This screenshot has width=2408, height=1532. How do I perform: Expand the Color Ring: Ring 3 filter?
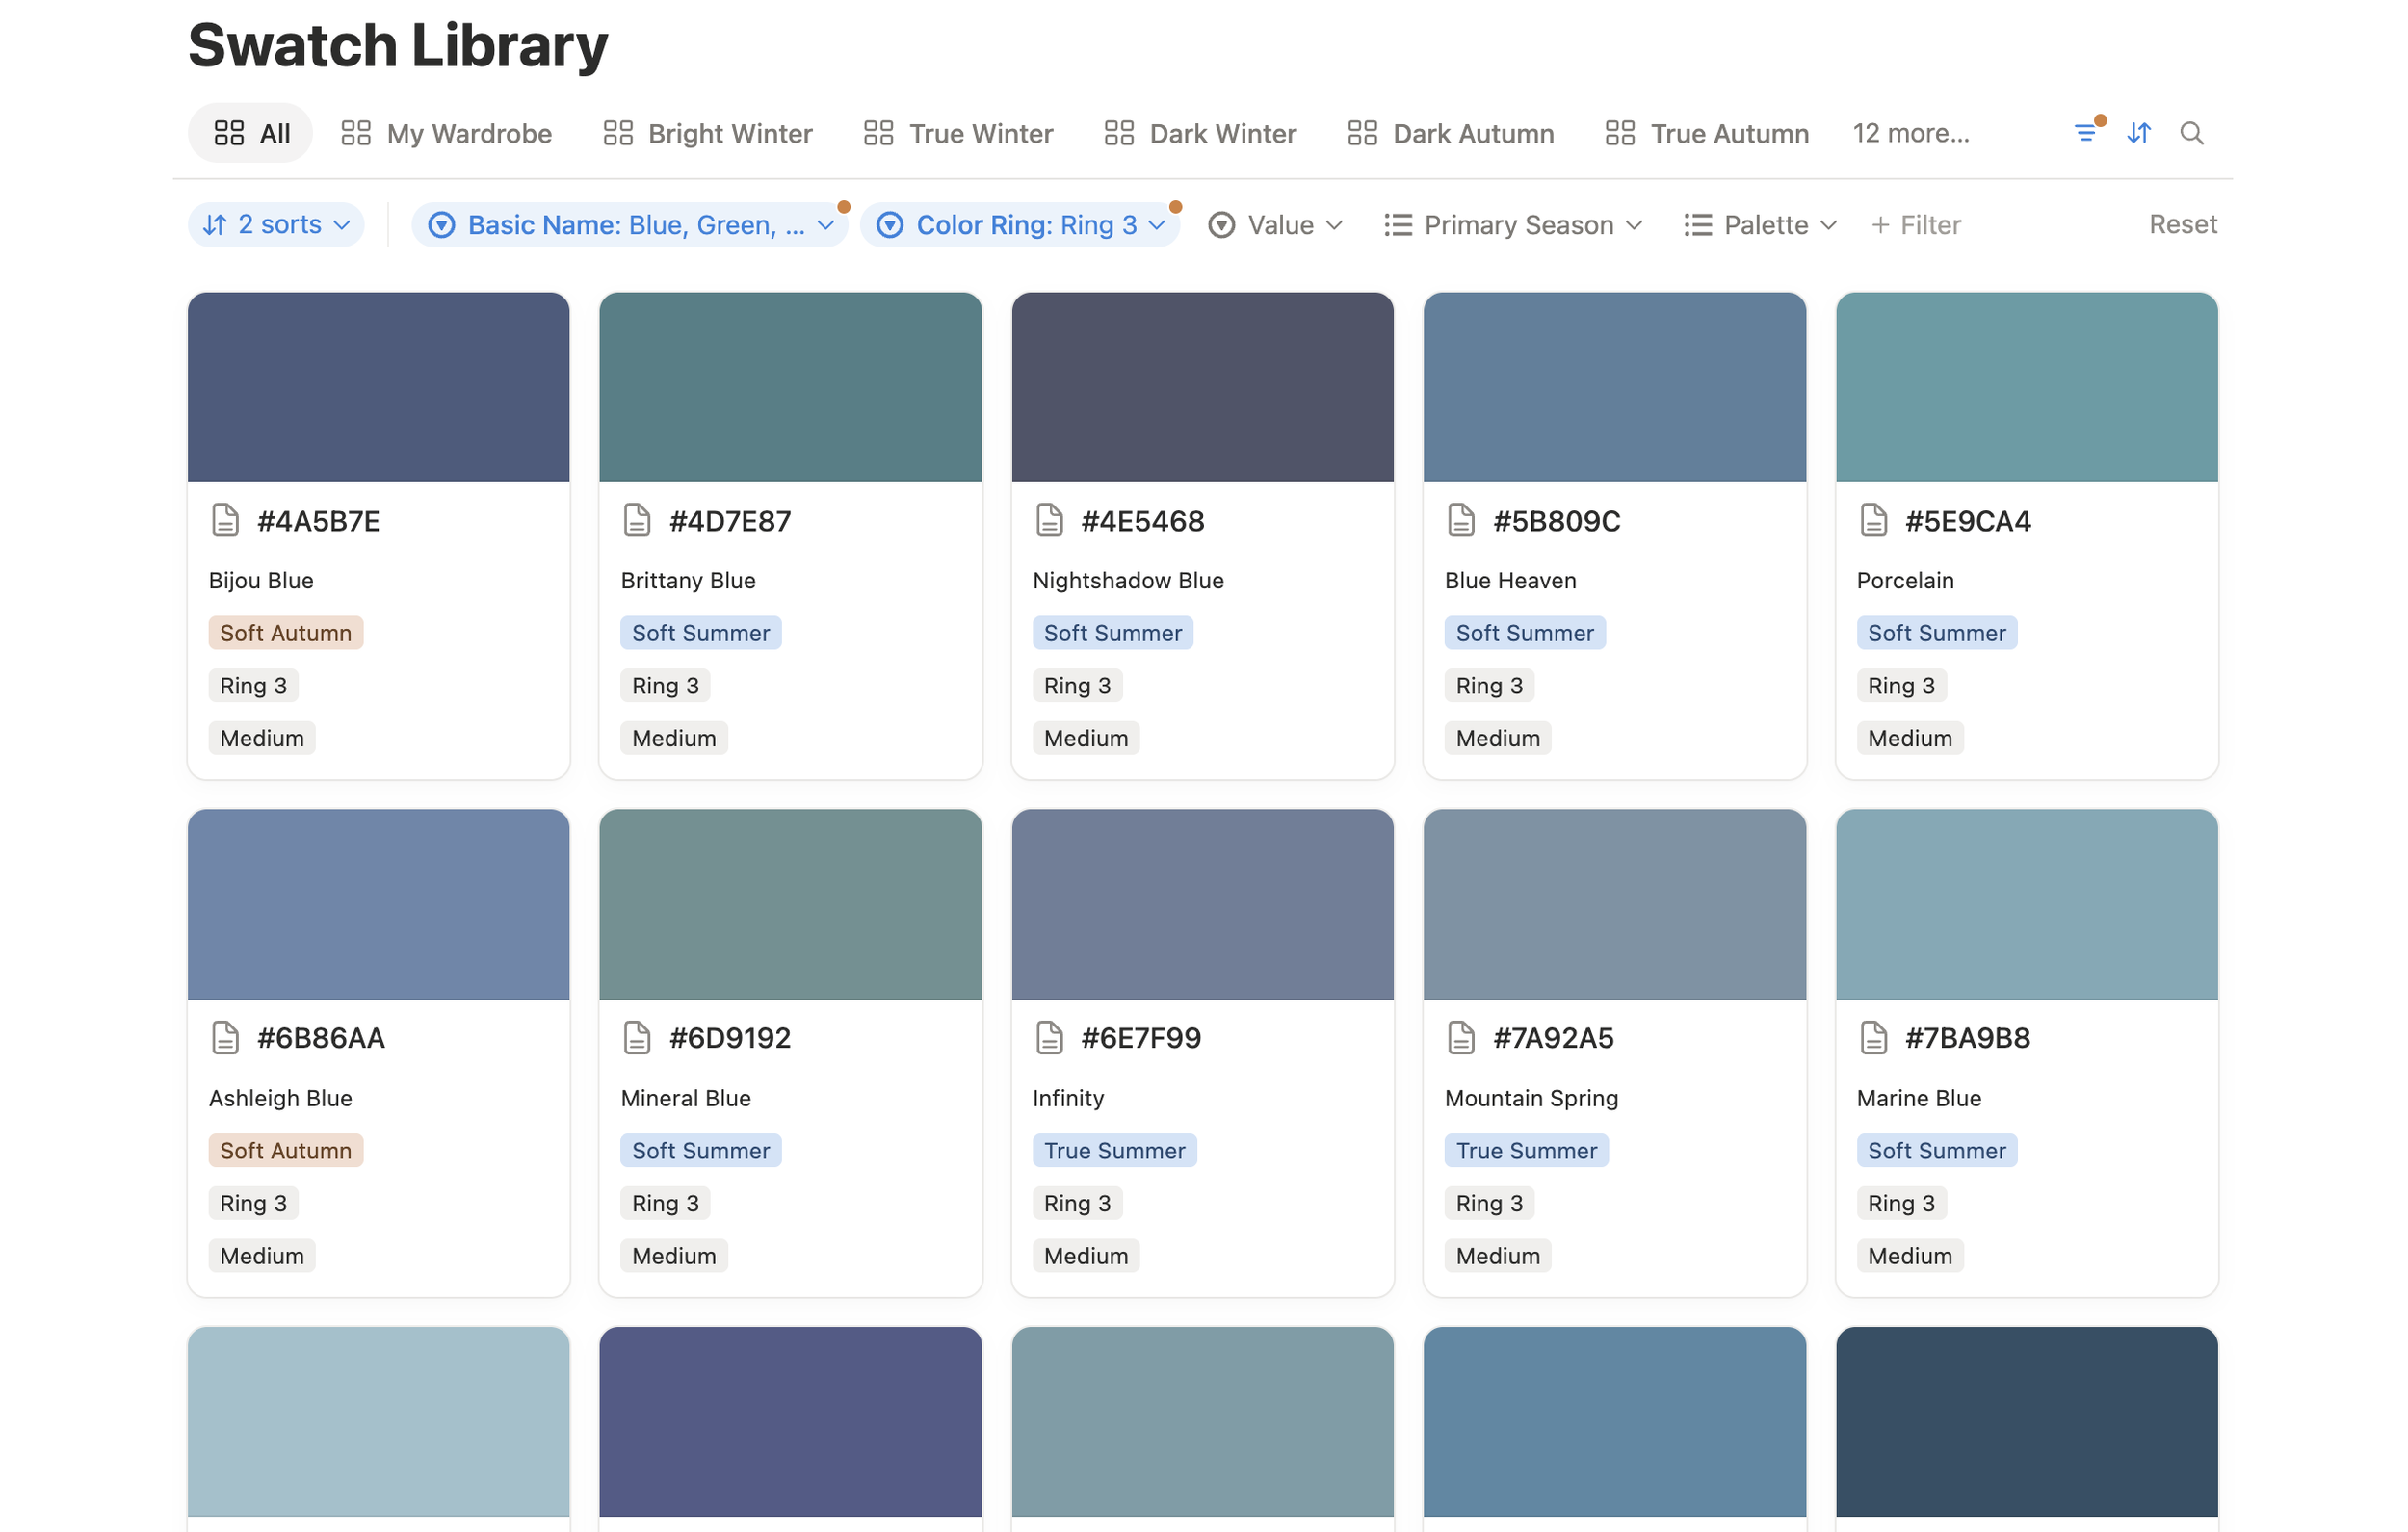[1020, 225]
